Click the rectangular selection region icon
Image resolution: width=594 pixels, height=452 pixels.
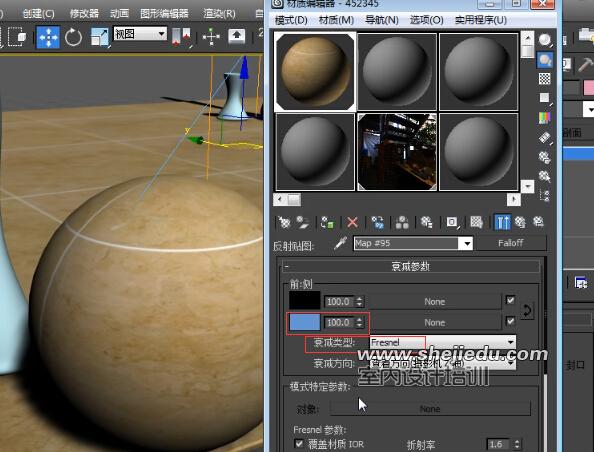coord(17,37)
